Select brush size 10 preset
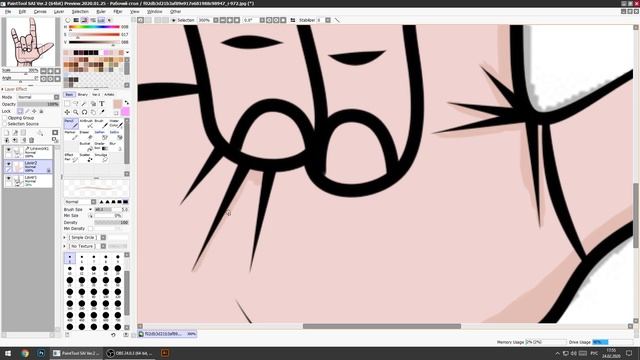 pos(70,269)
